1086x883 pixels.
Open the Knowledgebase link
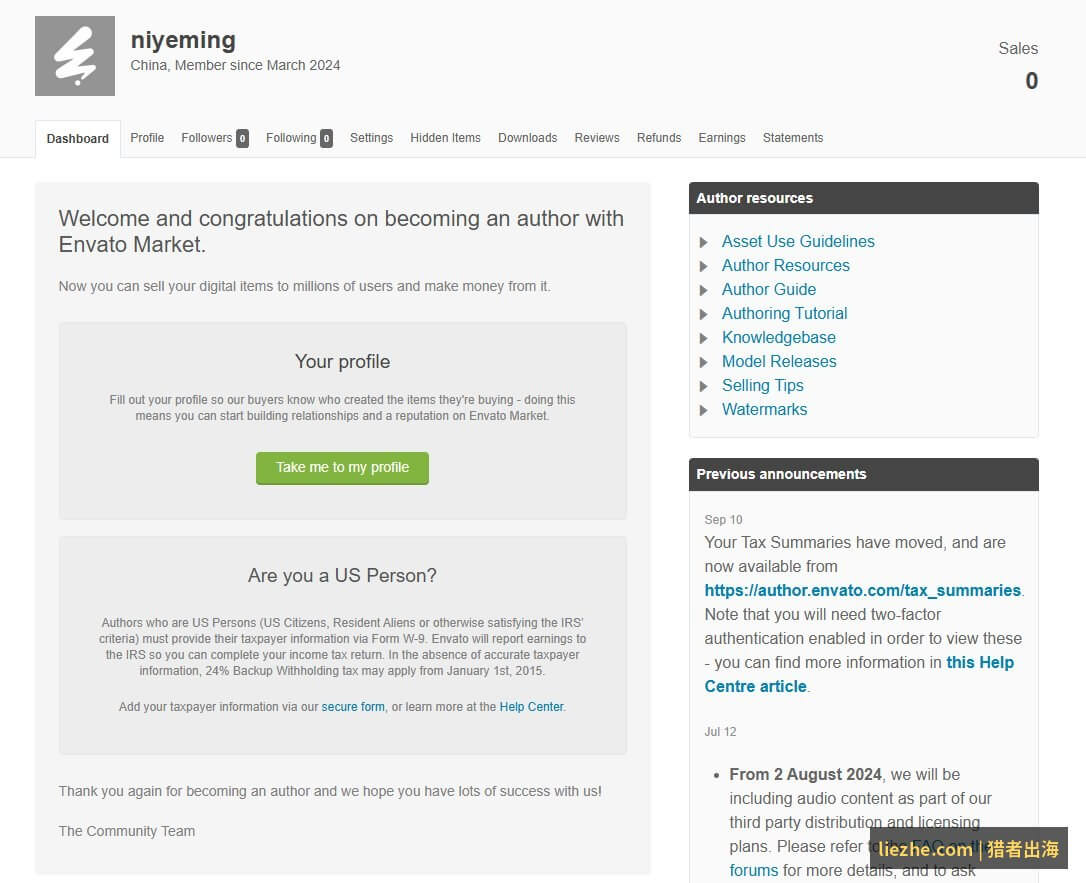[778, 337]
